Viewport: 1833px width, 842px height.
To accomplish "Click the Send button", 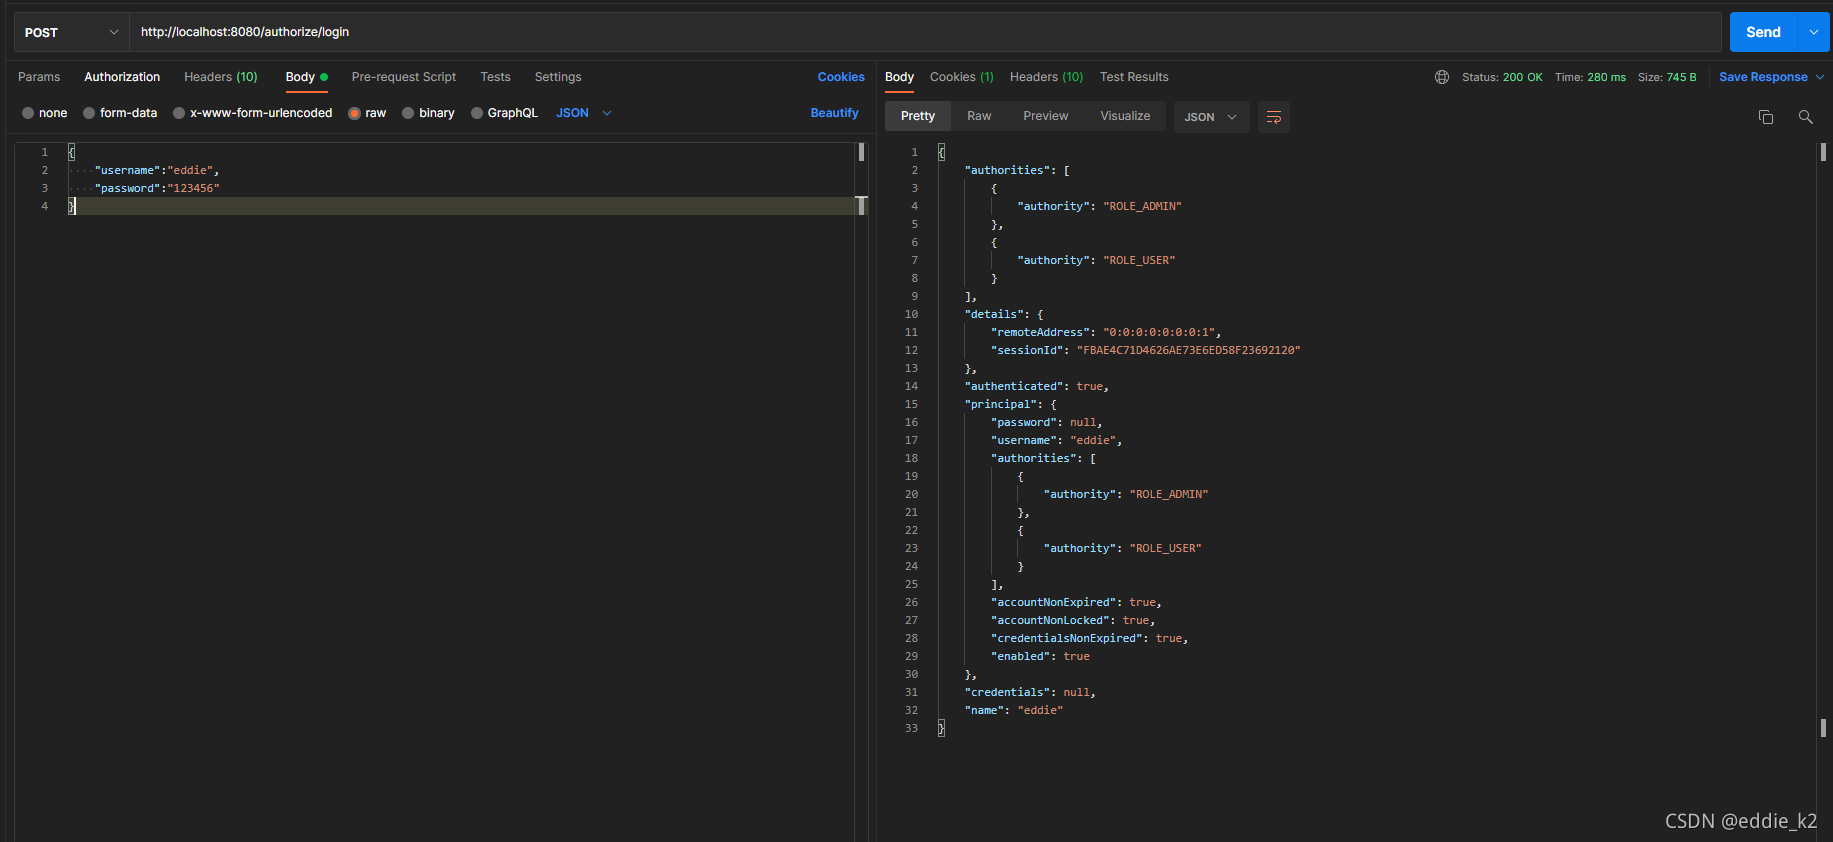I will [x=1763, y=32].
